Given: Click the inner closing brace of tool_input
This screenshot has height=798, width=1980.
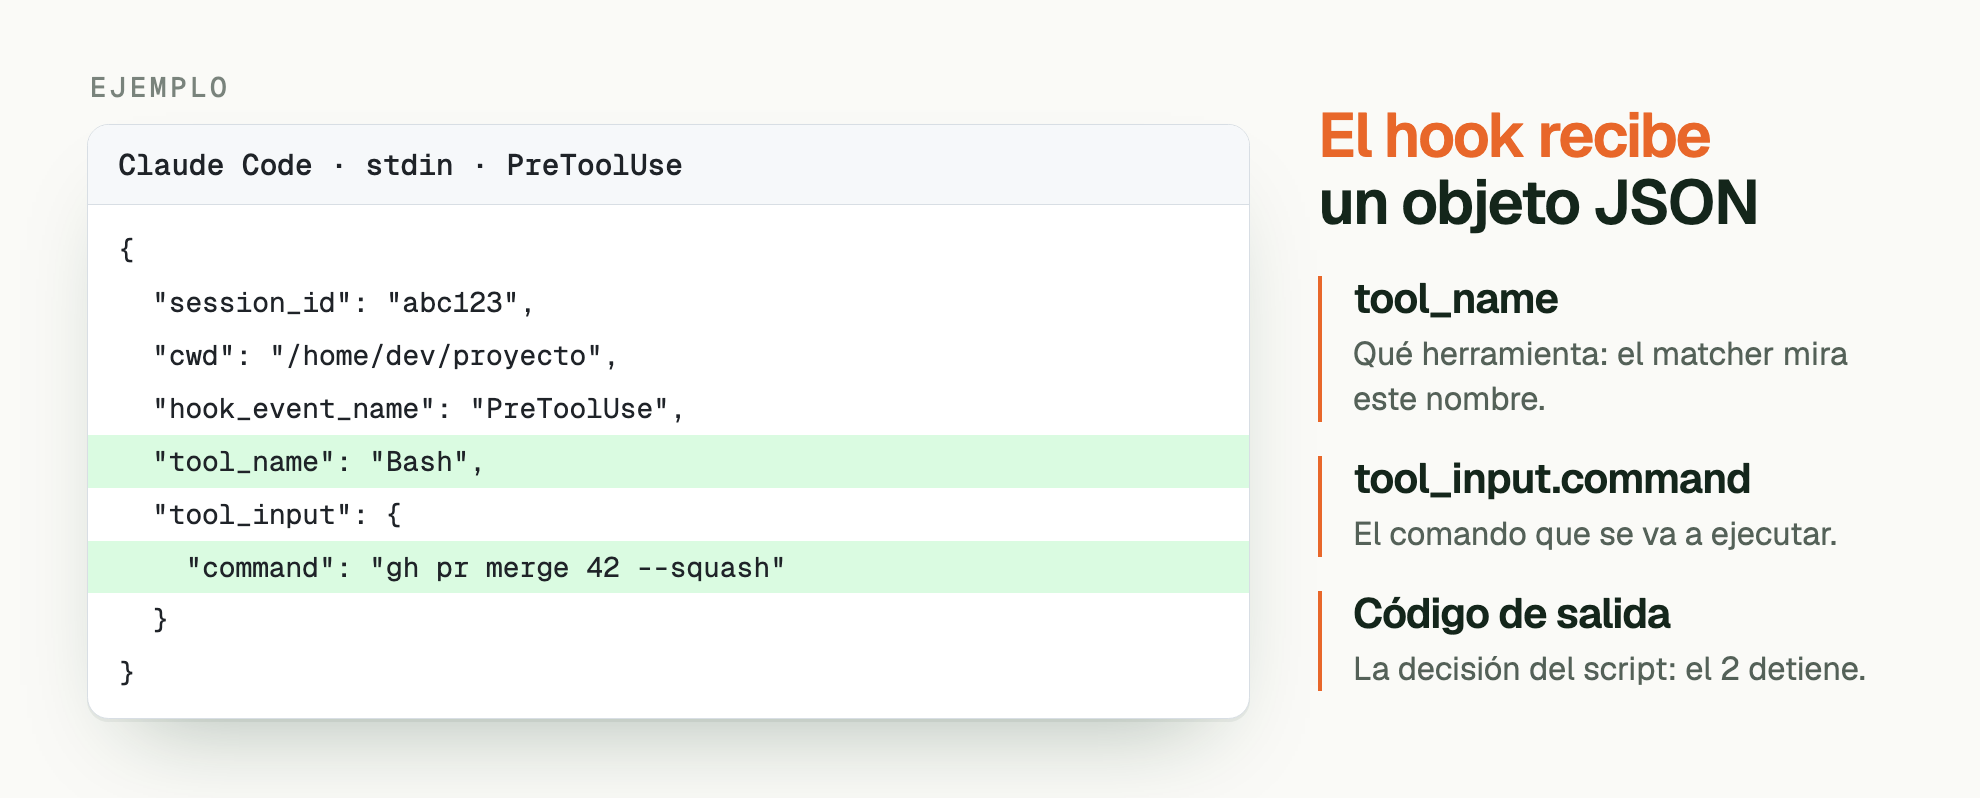Looking at the screenshot, I should click(160, 619).
